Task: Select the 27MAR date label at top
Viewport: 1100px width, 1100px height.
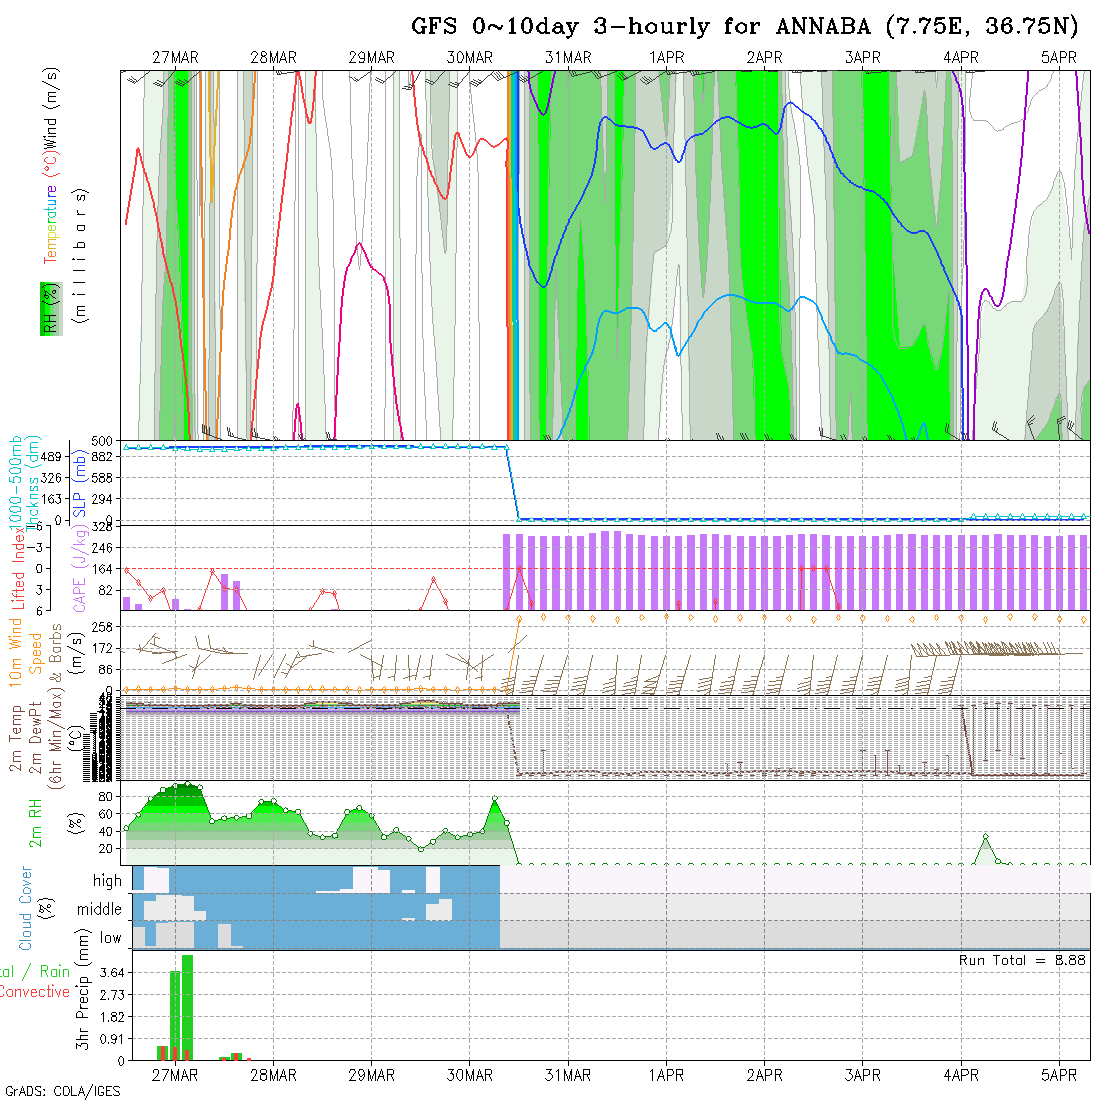Action: (175, 57)
